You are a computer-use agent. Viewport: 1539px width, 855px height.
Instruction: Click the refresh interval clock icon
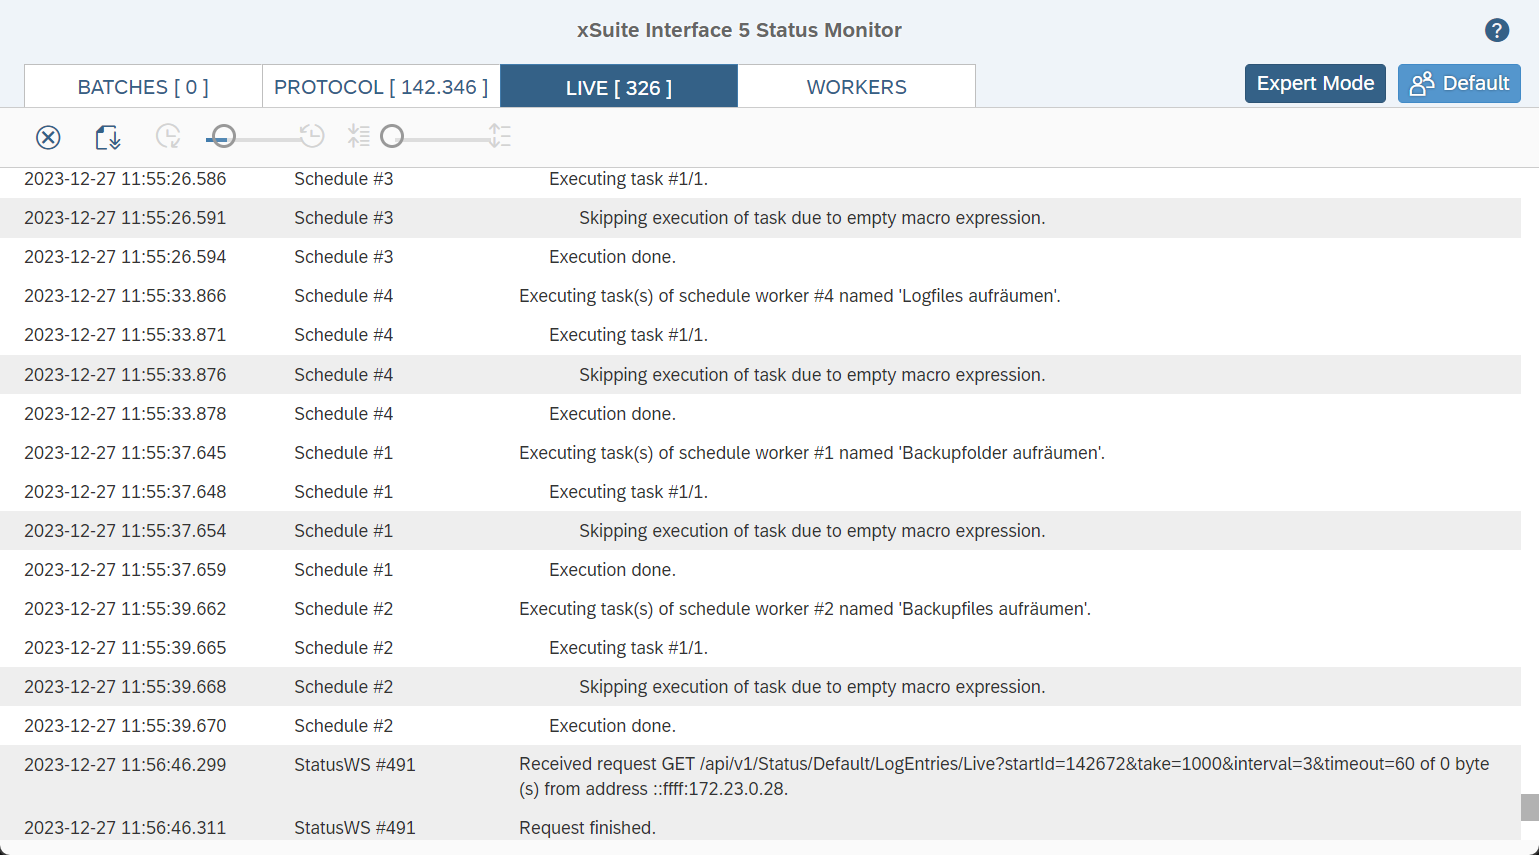click(x=168, y=137)
